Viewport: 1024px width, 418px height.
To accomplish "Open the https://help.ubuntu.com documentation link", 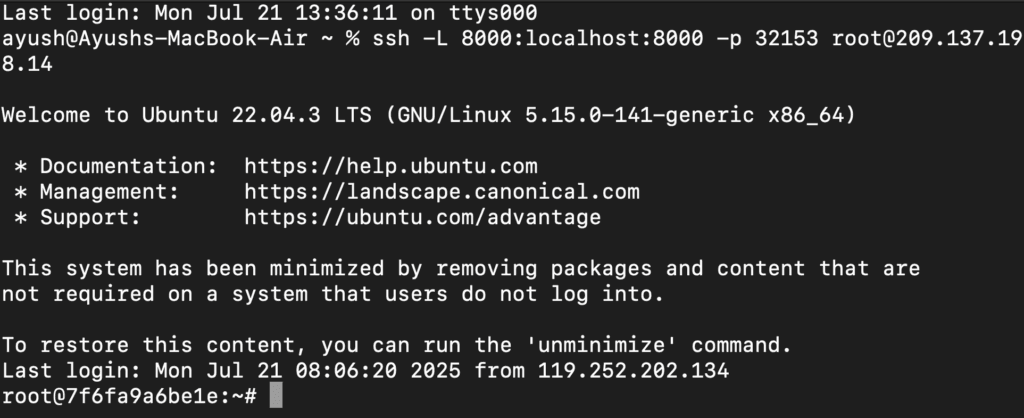I will point(391,167).
